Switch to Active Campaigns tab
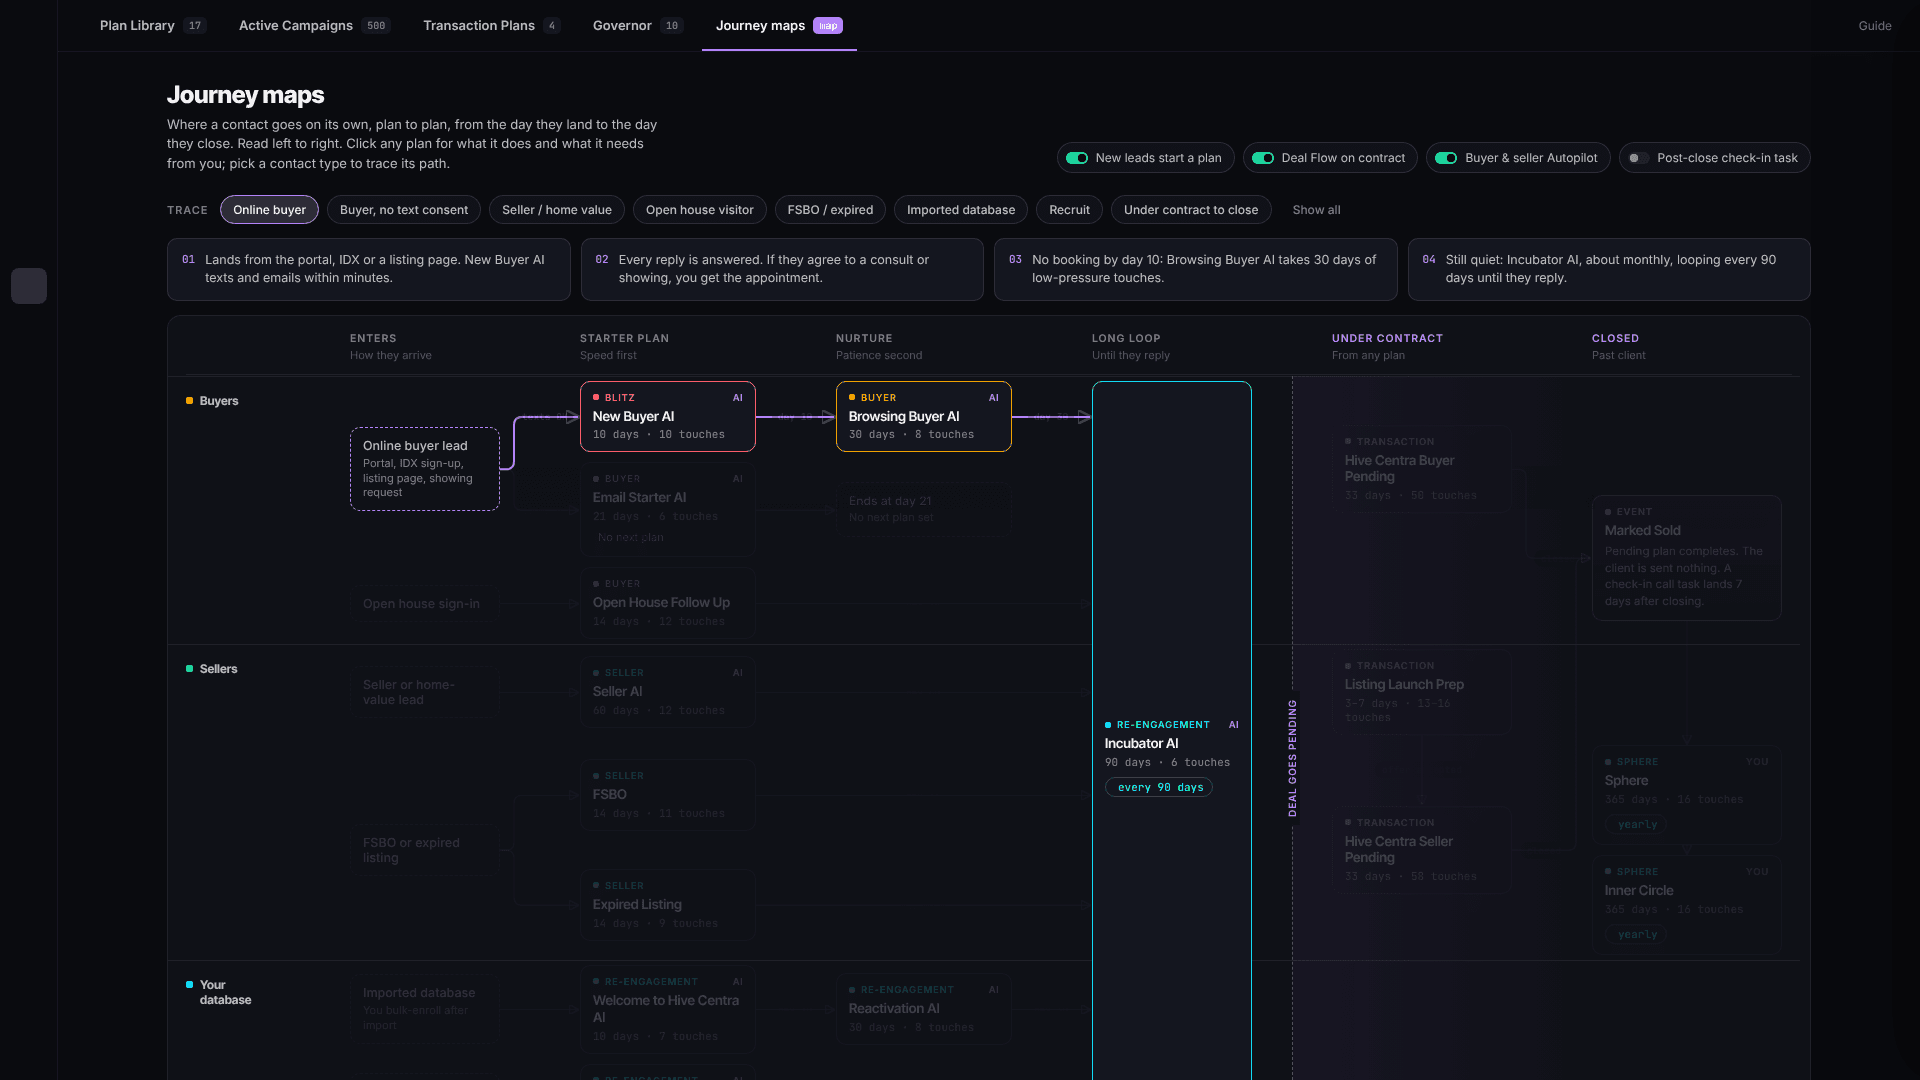This screenshot has height=1080, width=1920. (x=314, y=26)
